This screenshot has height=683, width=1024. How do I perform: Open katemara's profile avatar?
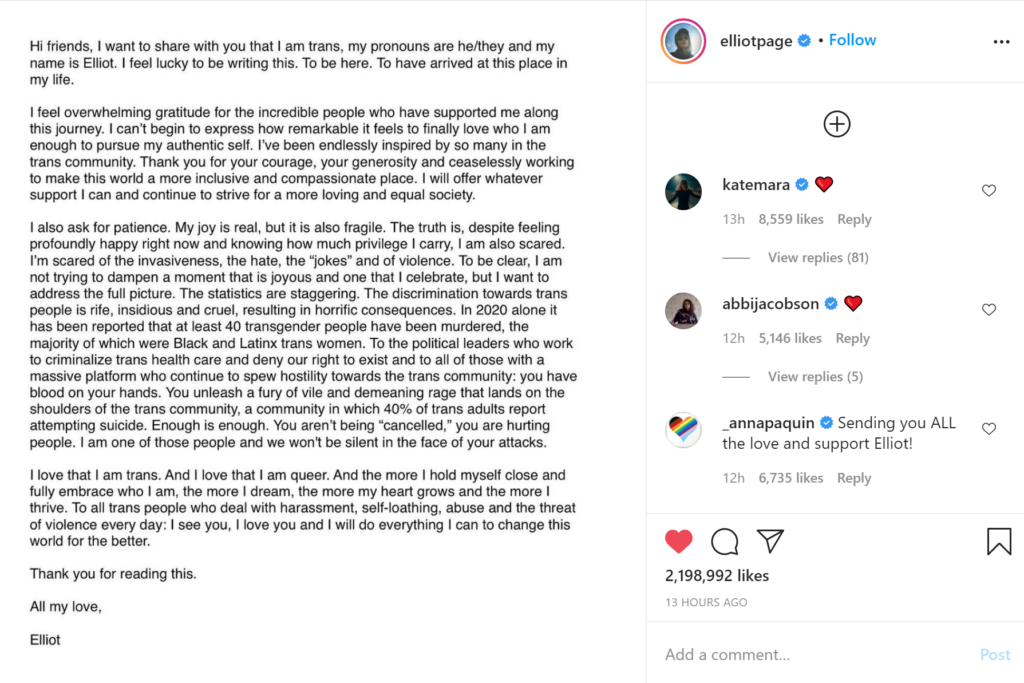[x=683, y=191]
